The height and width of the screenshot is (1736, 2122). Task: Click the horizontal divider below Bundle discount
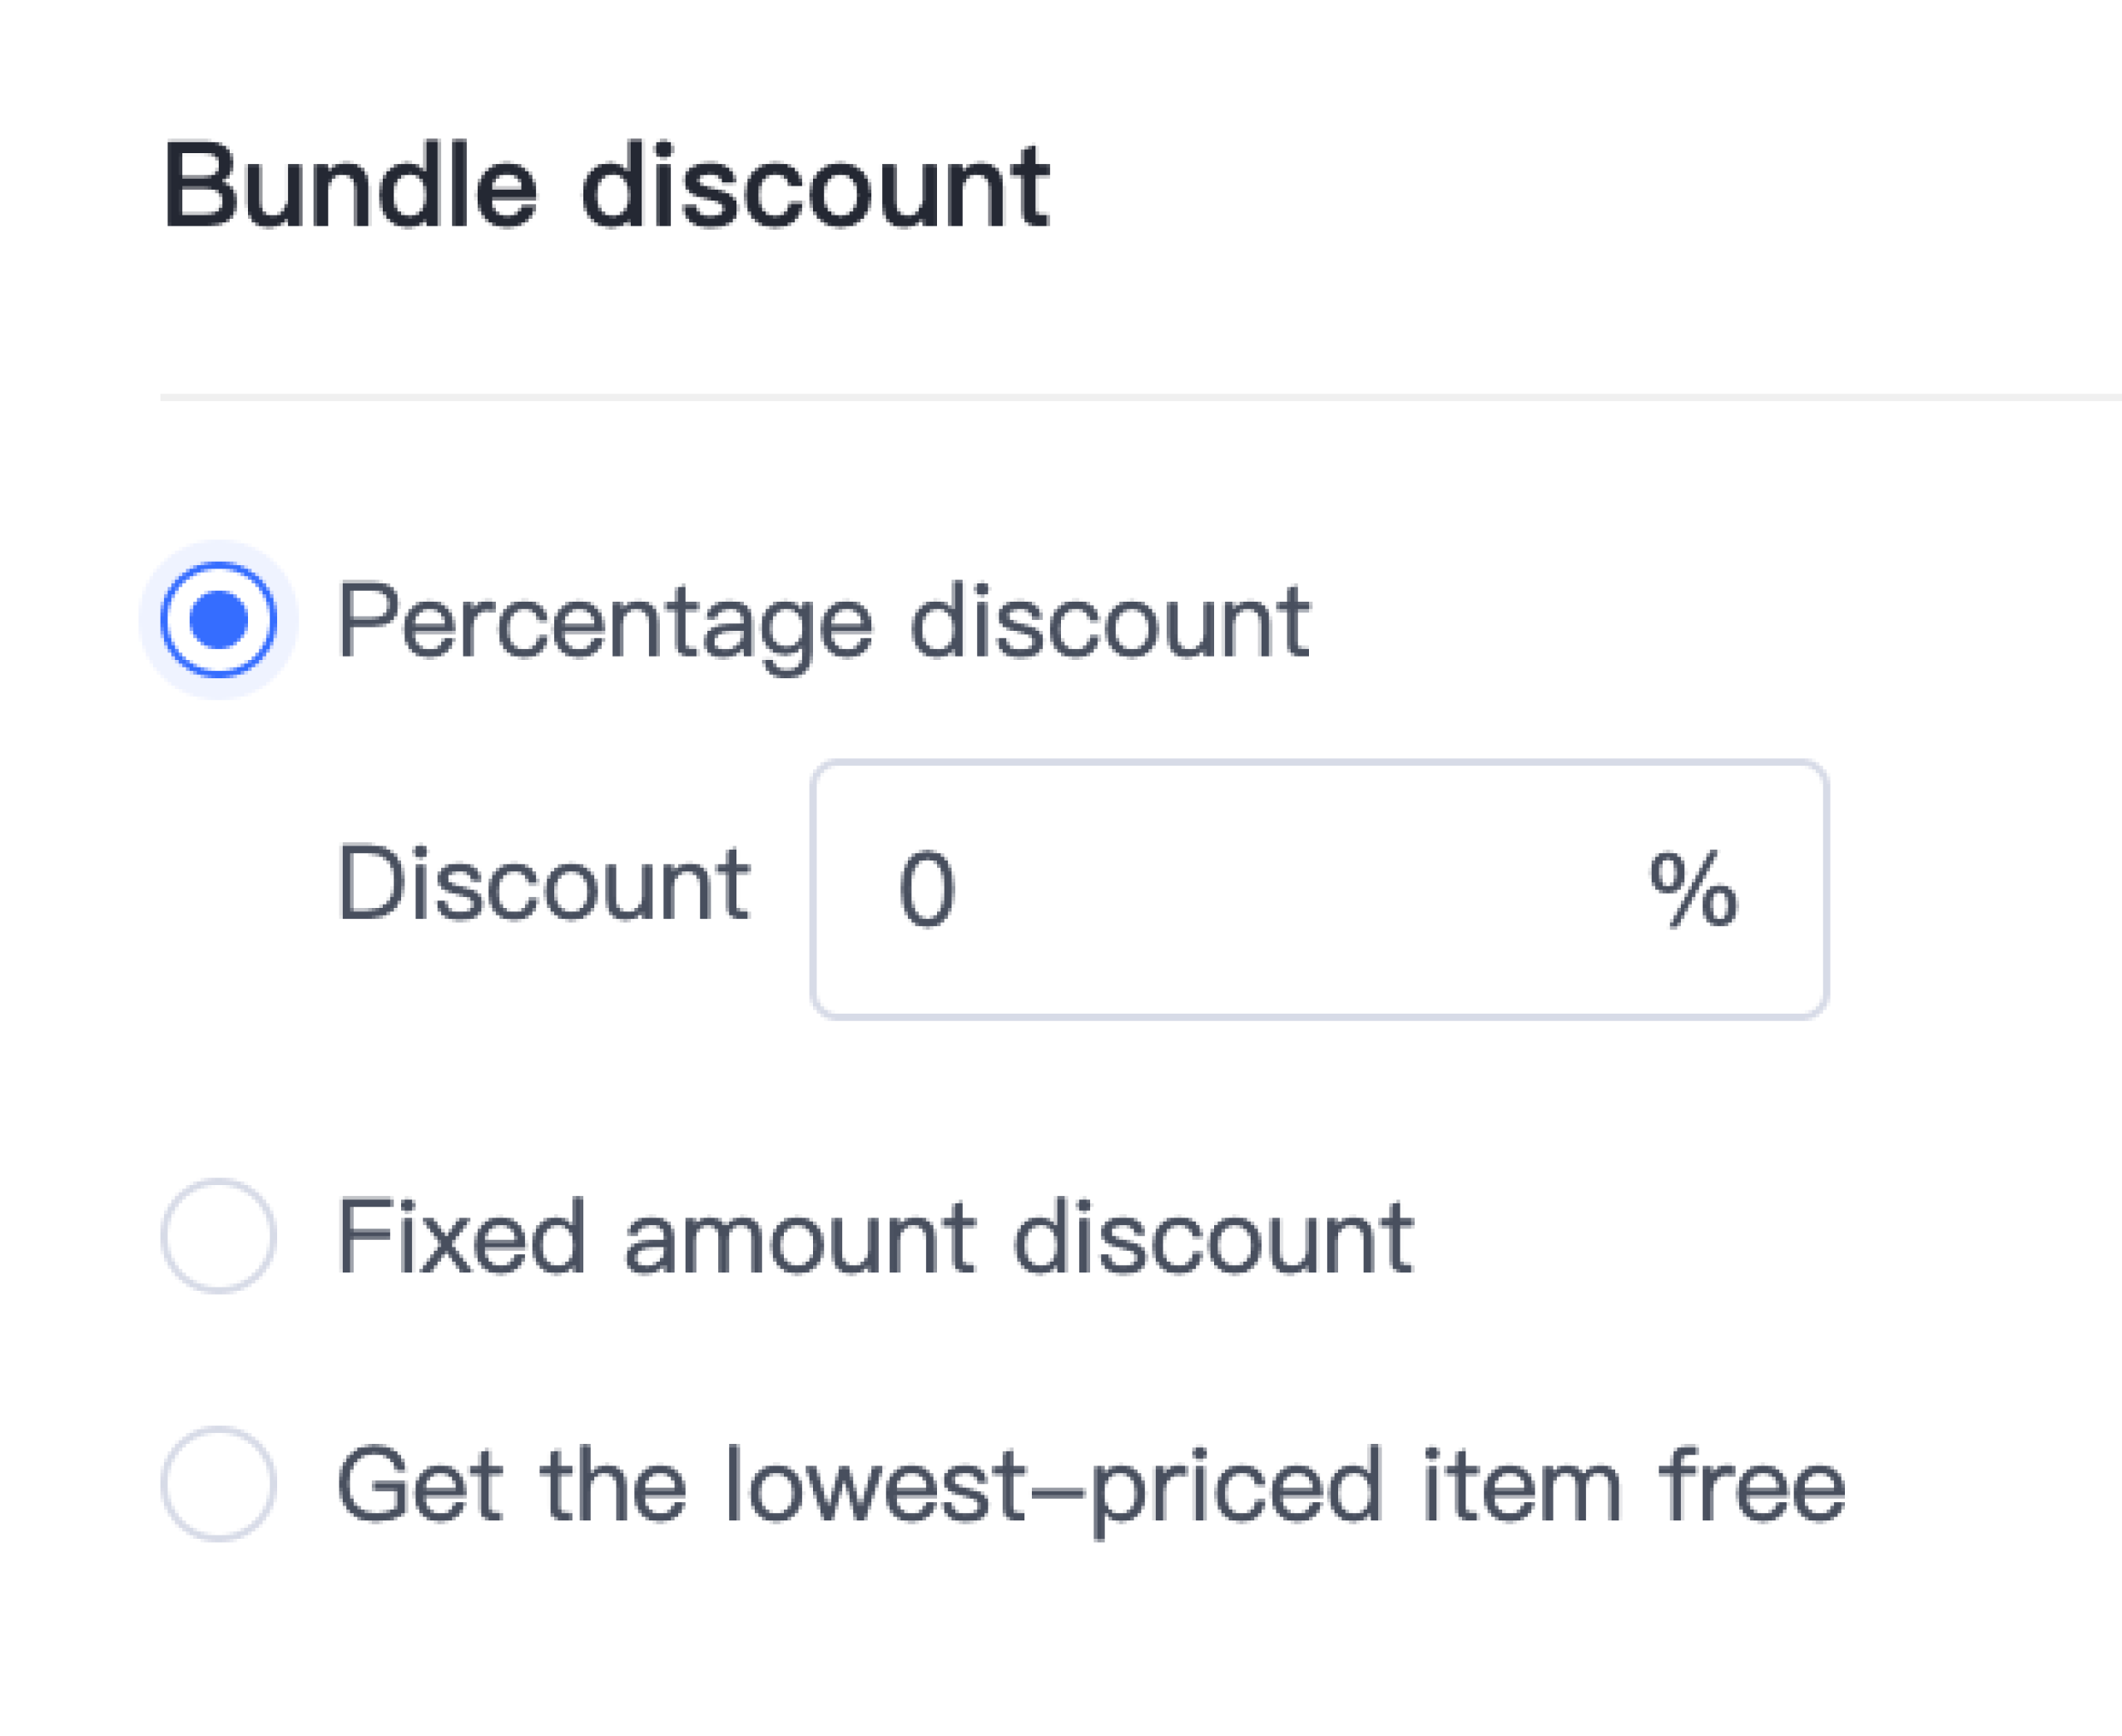click(x=1140, y=397)
